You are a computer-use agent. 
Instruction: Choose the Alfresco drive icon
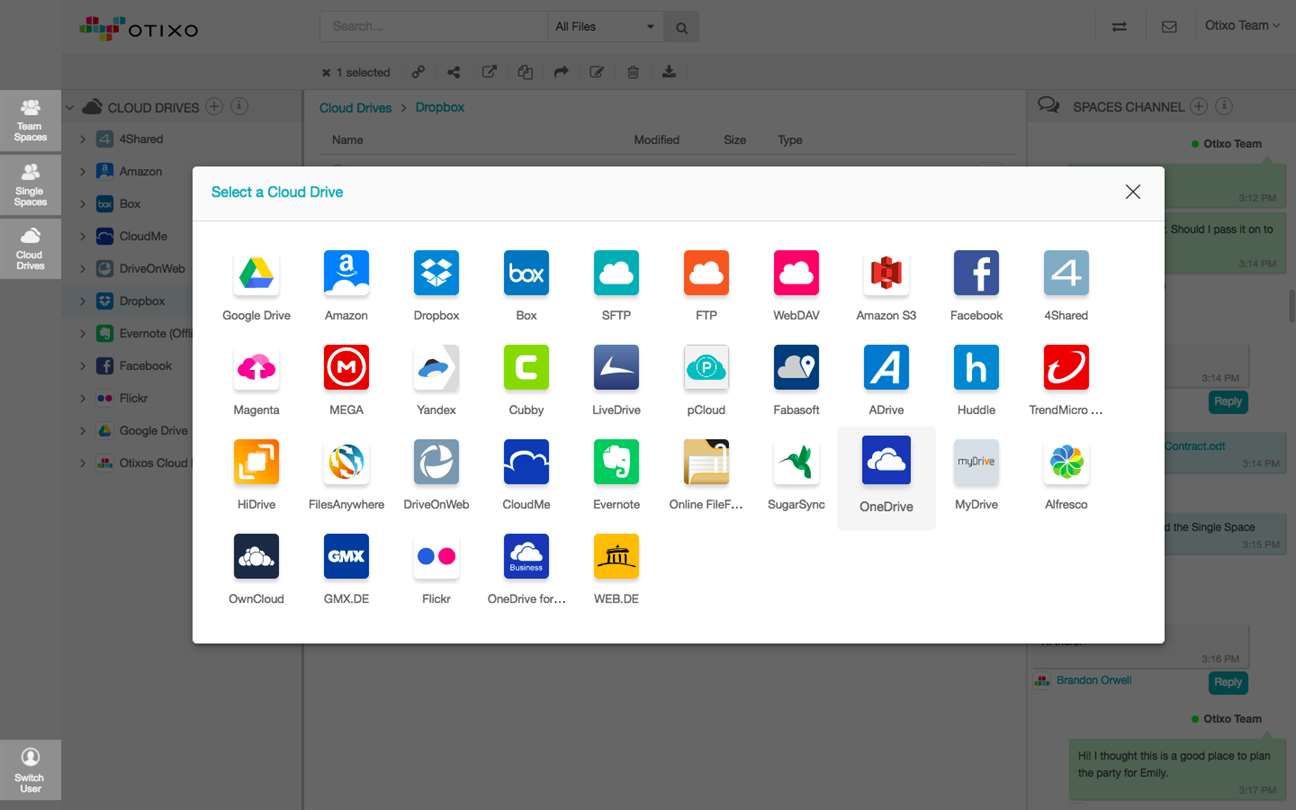click(1066, 462)
